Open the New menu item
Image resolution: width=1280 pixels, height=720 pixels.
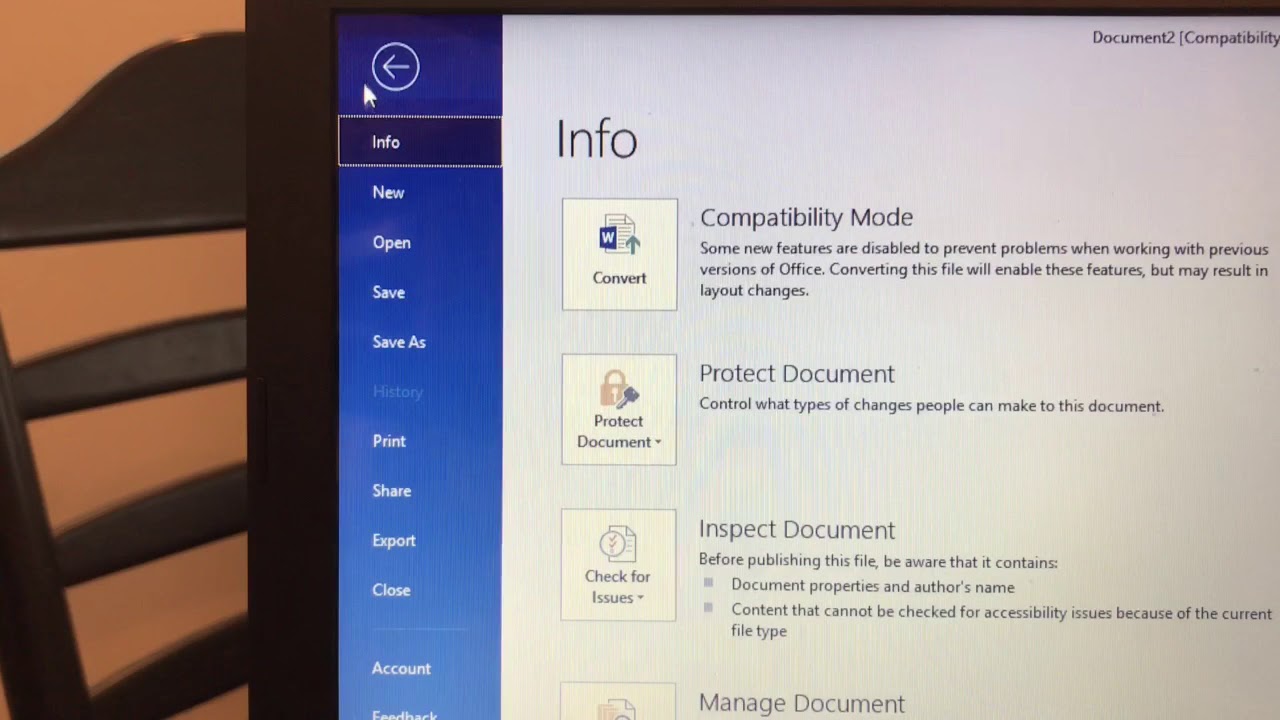388,192
